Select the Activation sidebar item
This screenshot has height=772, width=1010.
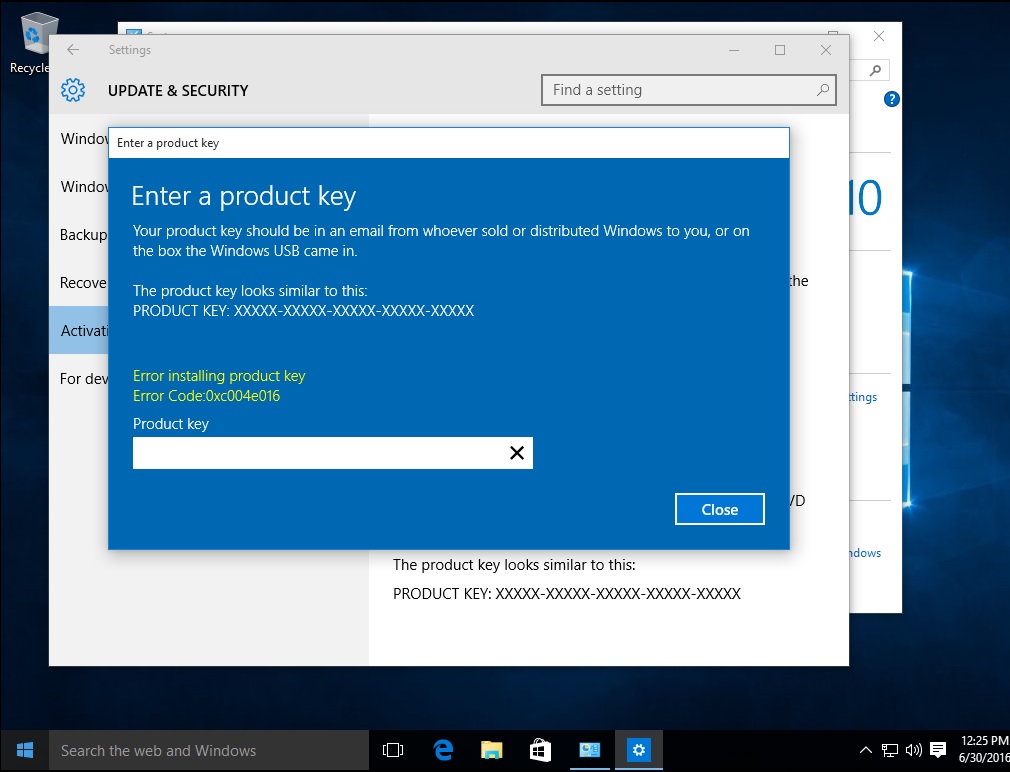79,330
